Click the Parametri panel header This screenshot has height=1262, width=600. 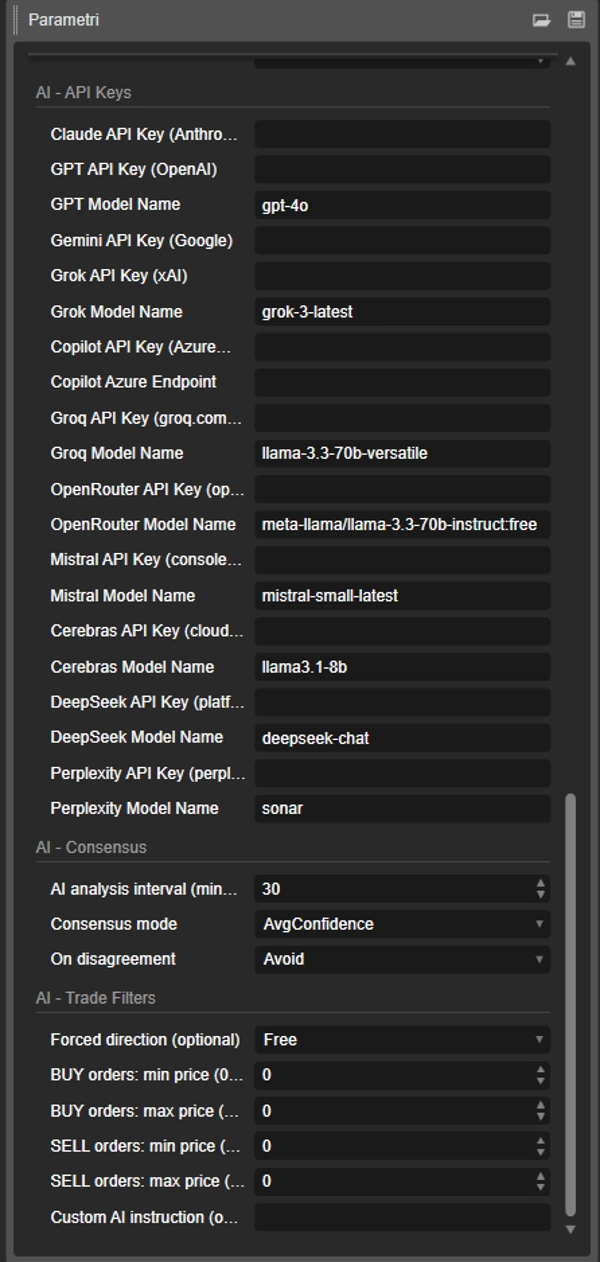[60, 18]
